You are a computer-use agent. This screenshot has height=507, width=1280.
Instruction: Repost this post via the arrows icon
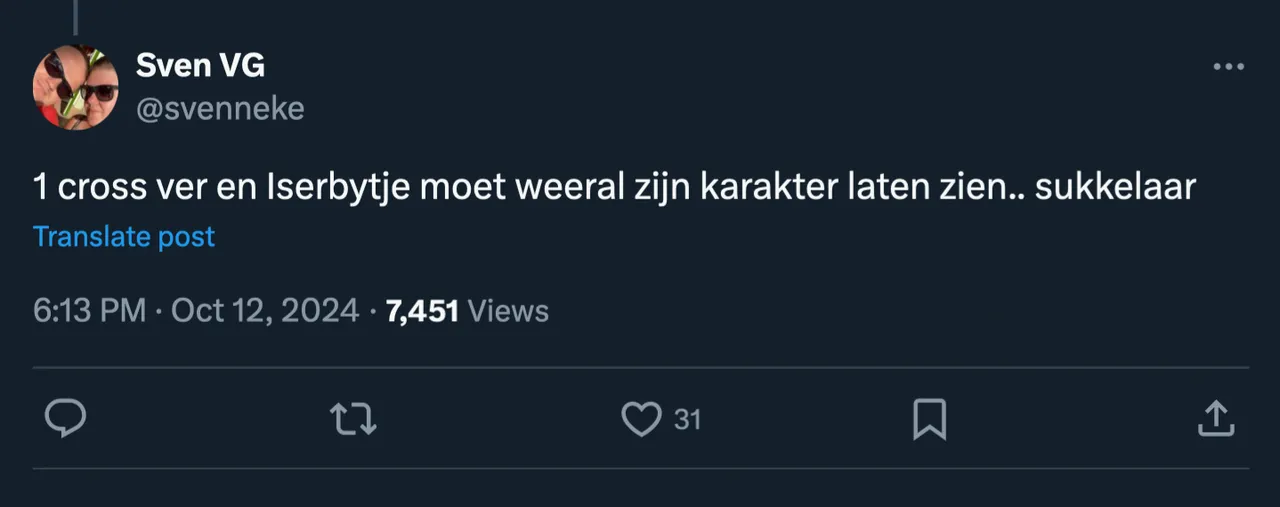point(353,419)
